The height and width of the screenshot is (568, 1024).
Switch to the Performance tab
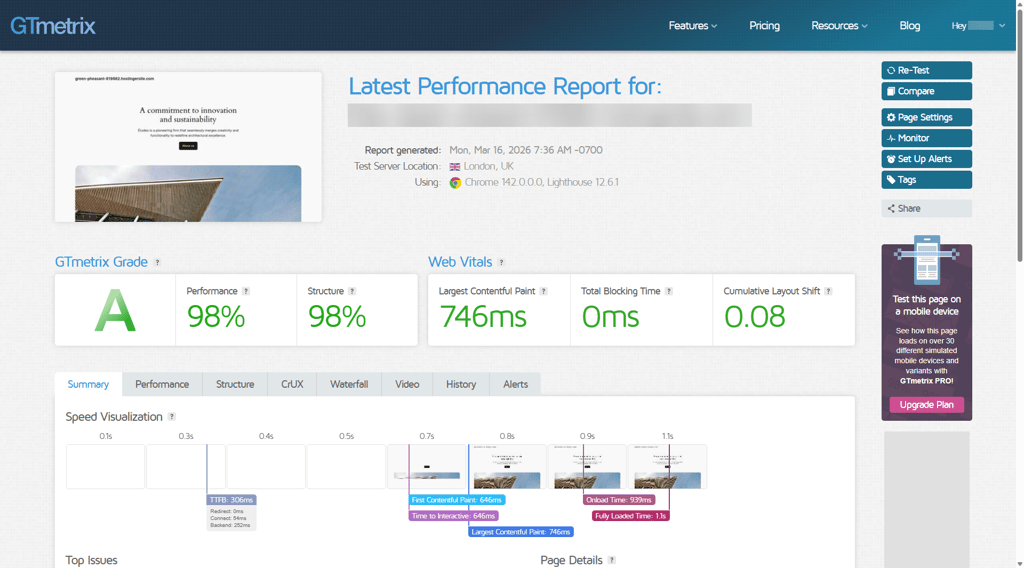162,385
